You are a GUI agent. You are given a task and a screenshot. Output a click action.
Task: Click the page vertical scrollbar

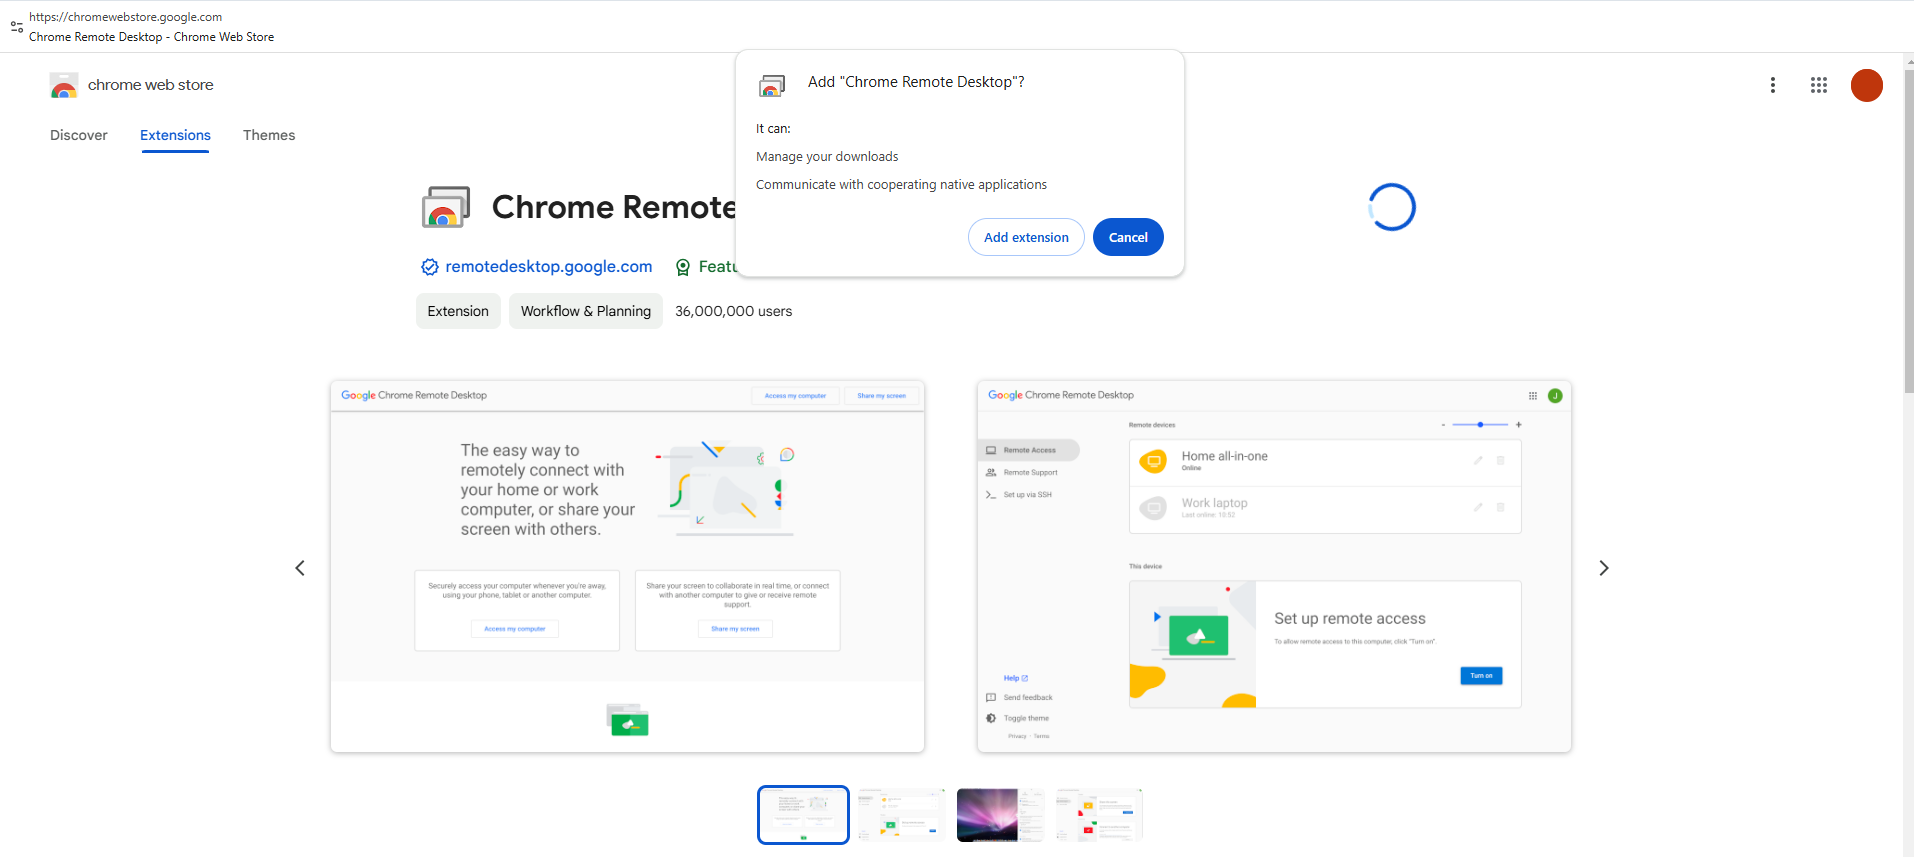click(x=1908, y=230)
